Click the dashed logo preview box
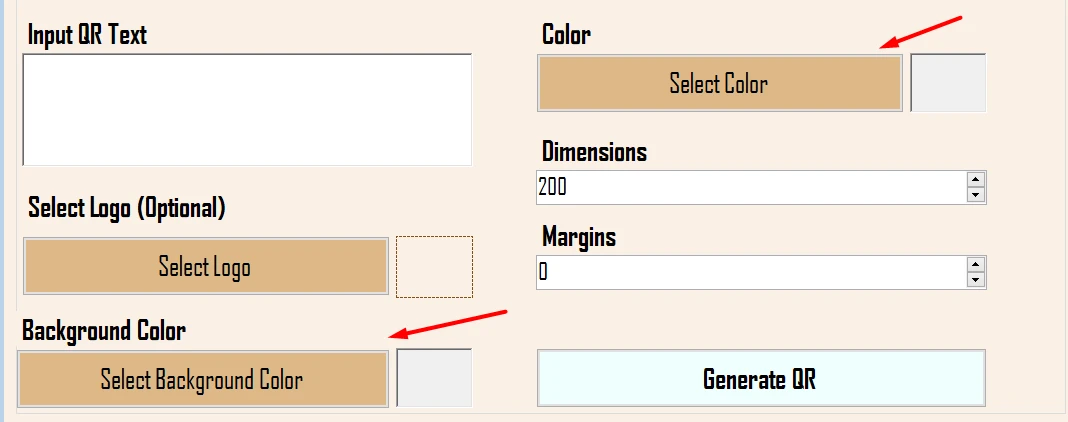This screenshot has width=1068, height=422. (x=434, y=267)
